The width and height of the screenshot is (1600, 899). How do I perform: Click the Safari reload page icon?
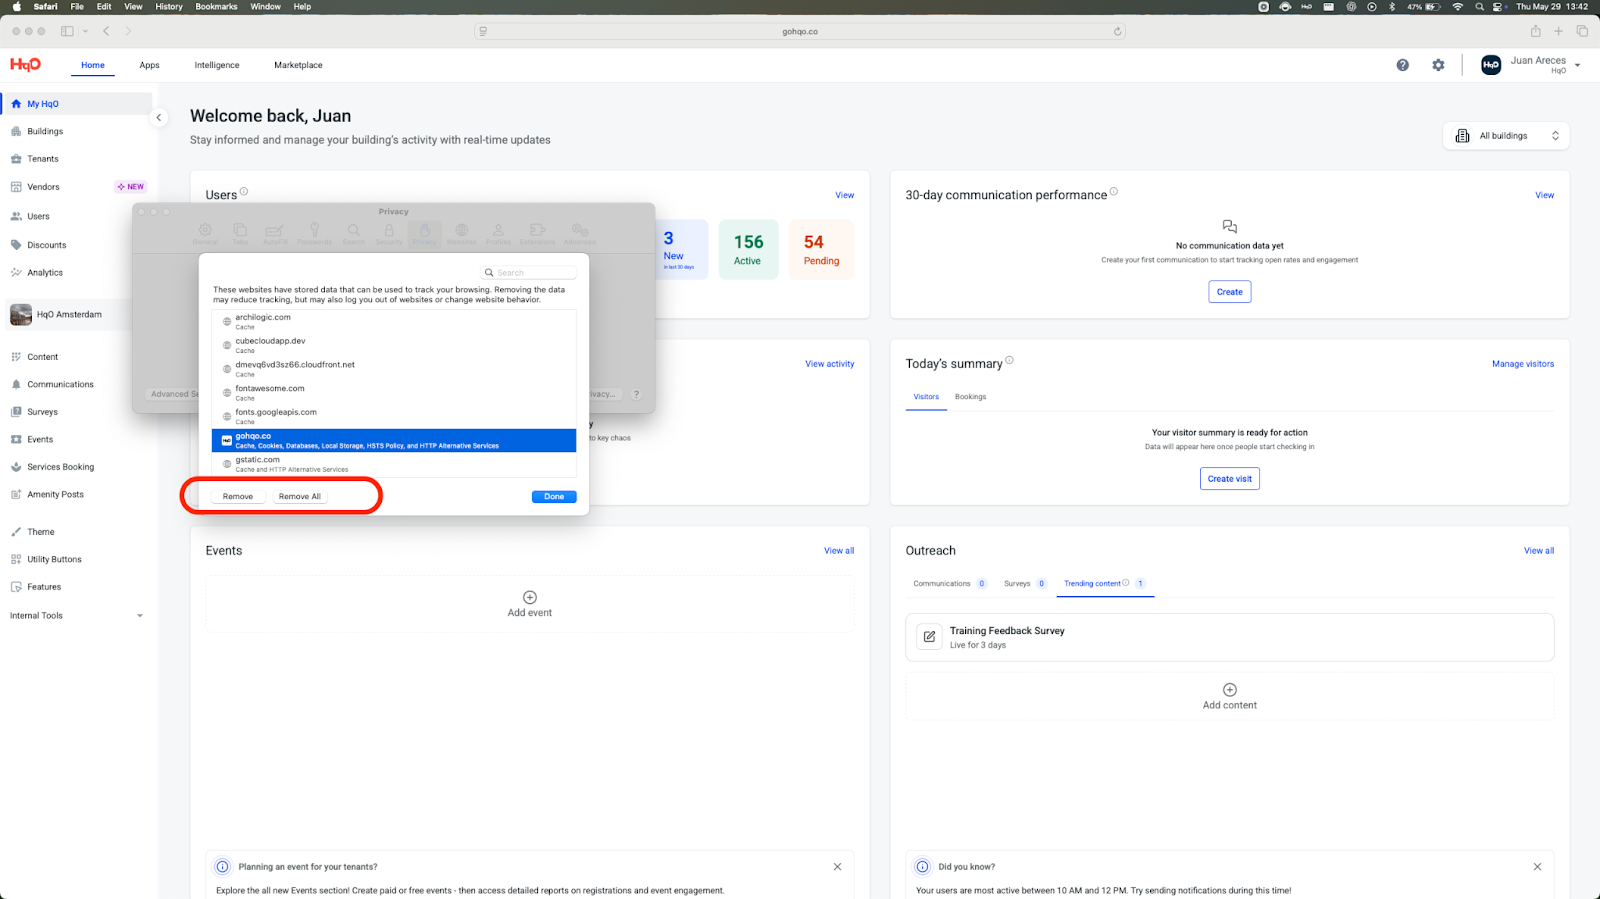(x=1117, y=31)
